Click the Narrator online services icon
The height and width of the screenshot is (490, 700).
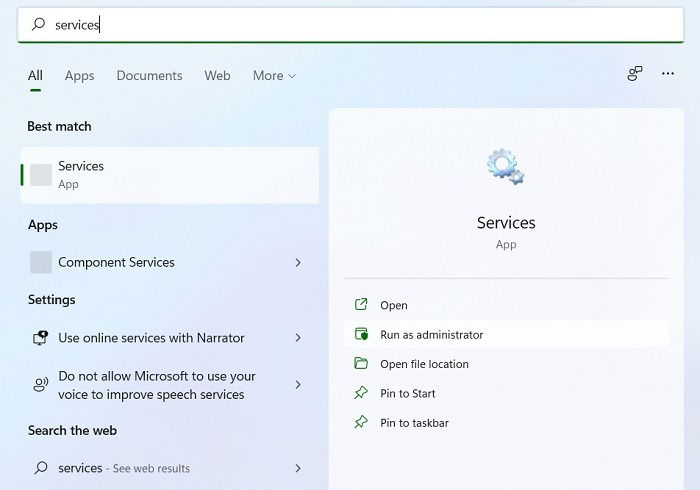[x=41, y=338]
